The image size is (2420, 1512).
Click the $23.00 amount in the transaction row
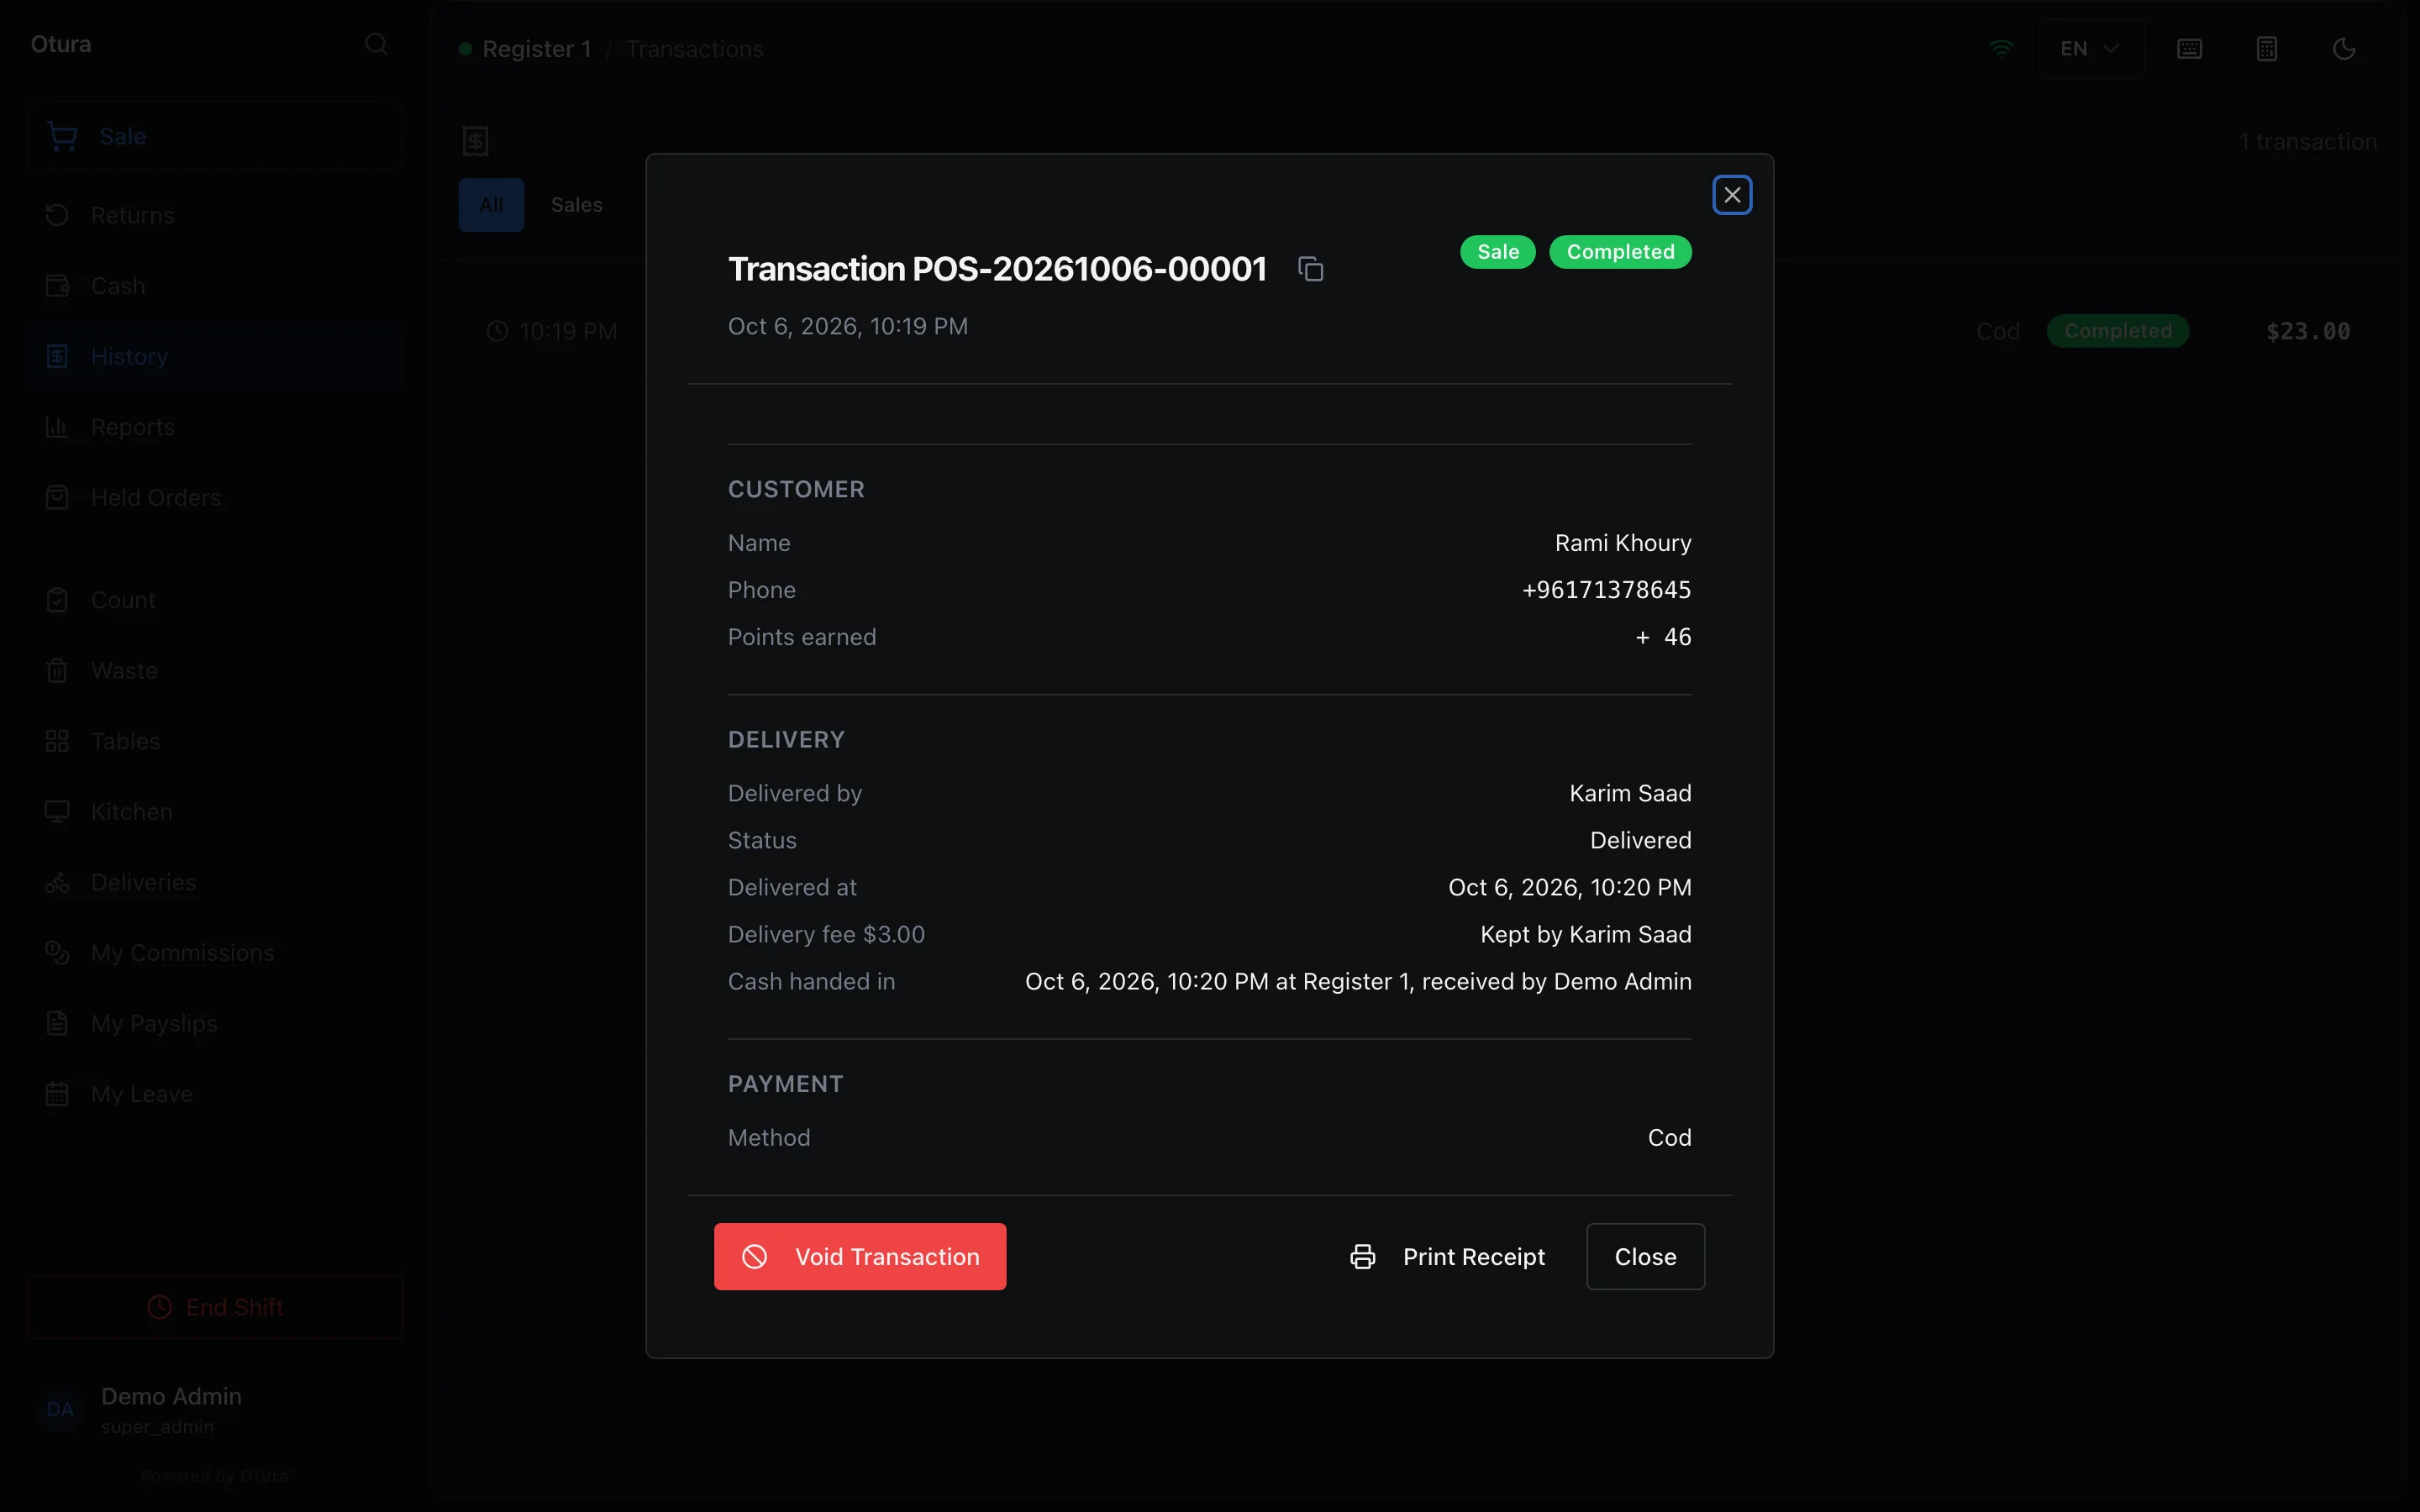pos(2308,331)
